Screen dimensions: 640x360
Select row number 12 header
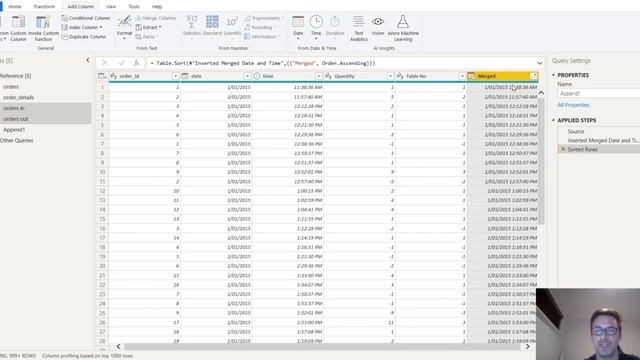pos(102,191)
